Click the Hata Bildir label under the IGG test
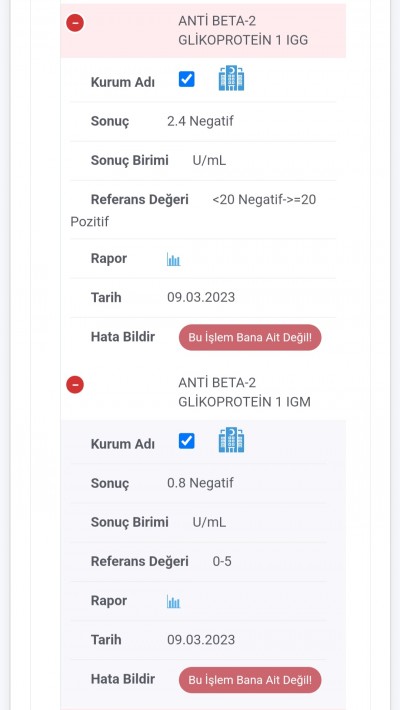 (123, 337)
